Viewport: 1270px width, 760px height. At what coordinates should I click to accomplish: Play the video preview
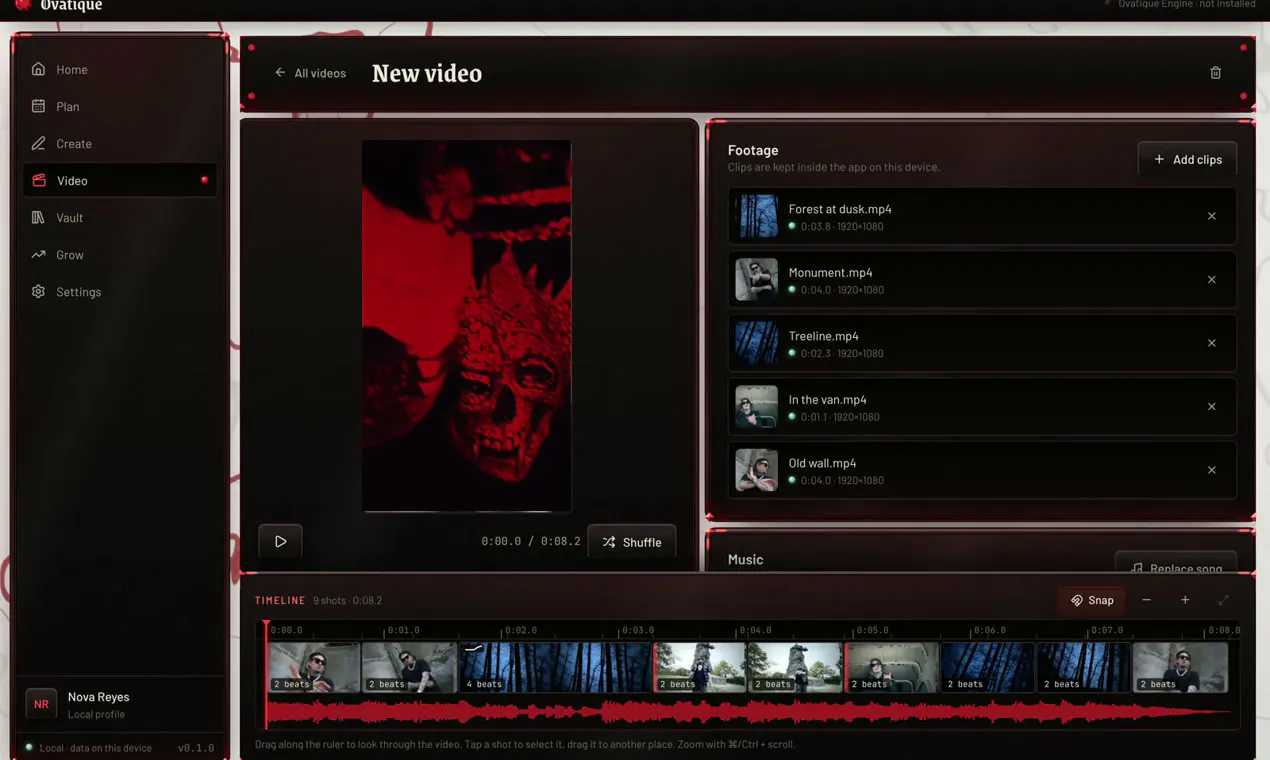(280, 541)
